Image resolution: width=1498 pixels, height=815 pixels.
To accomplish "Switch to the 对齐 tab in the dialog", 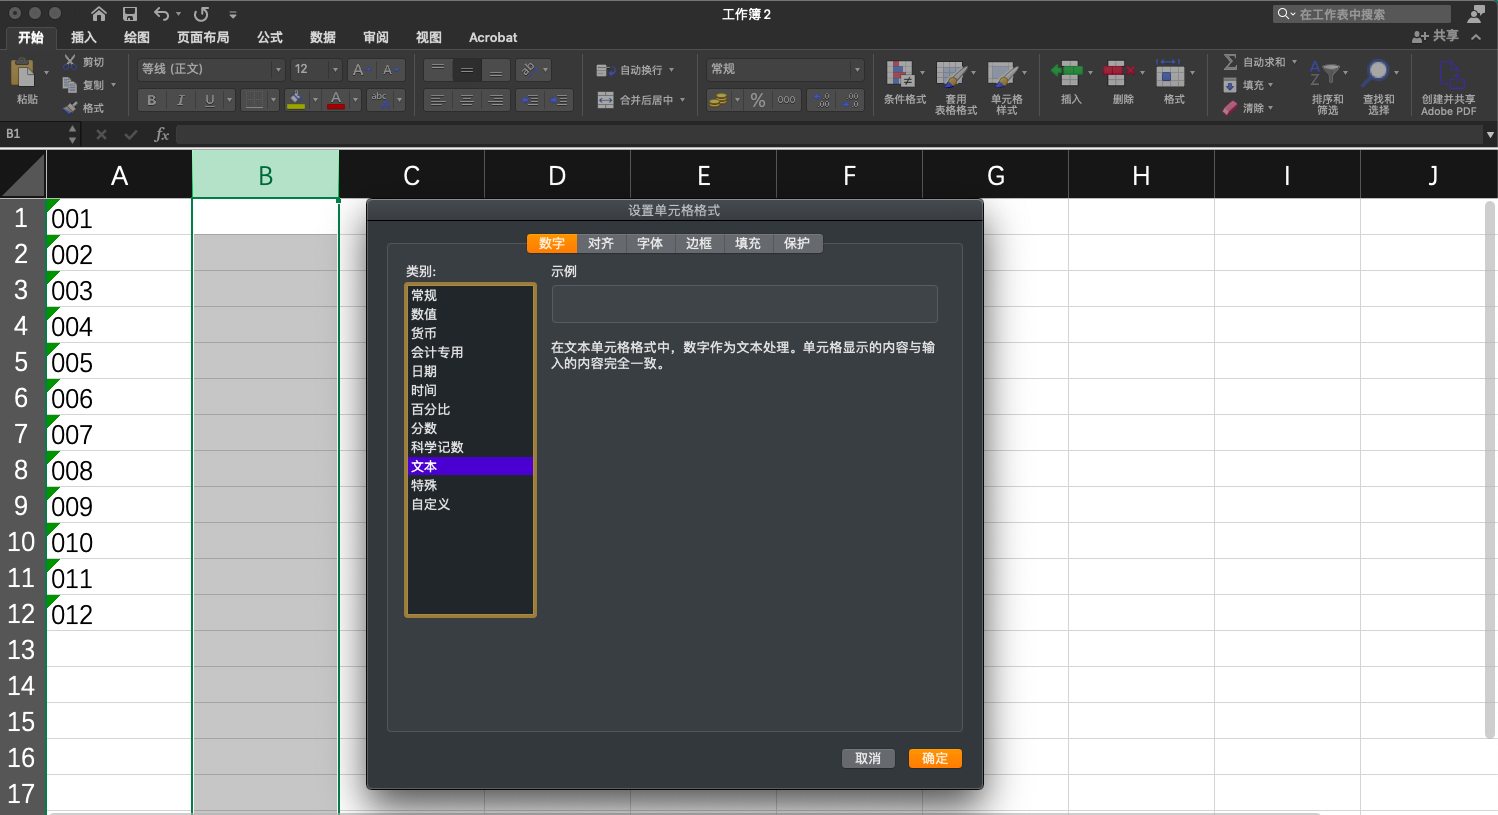I will pos(601,243).
